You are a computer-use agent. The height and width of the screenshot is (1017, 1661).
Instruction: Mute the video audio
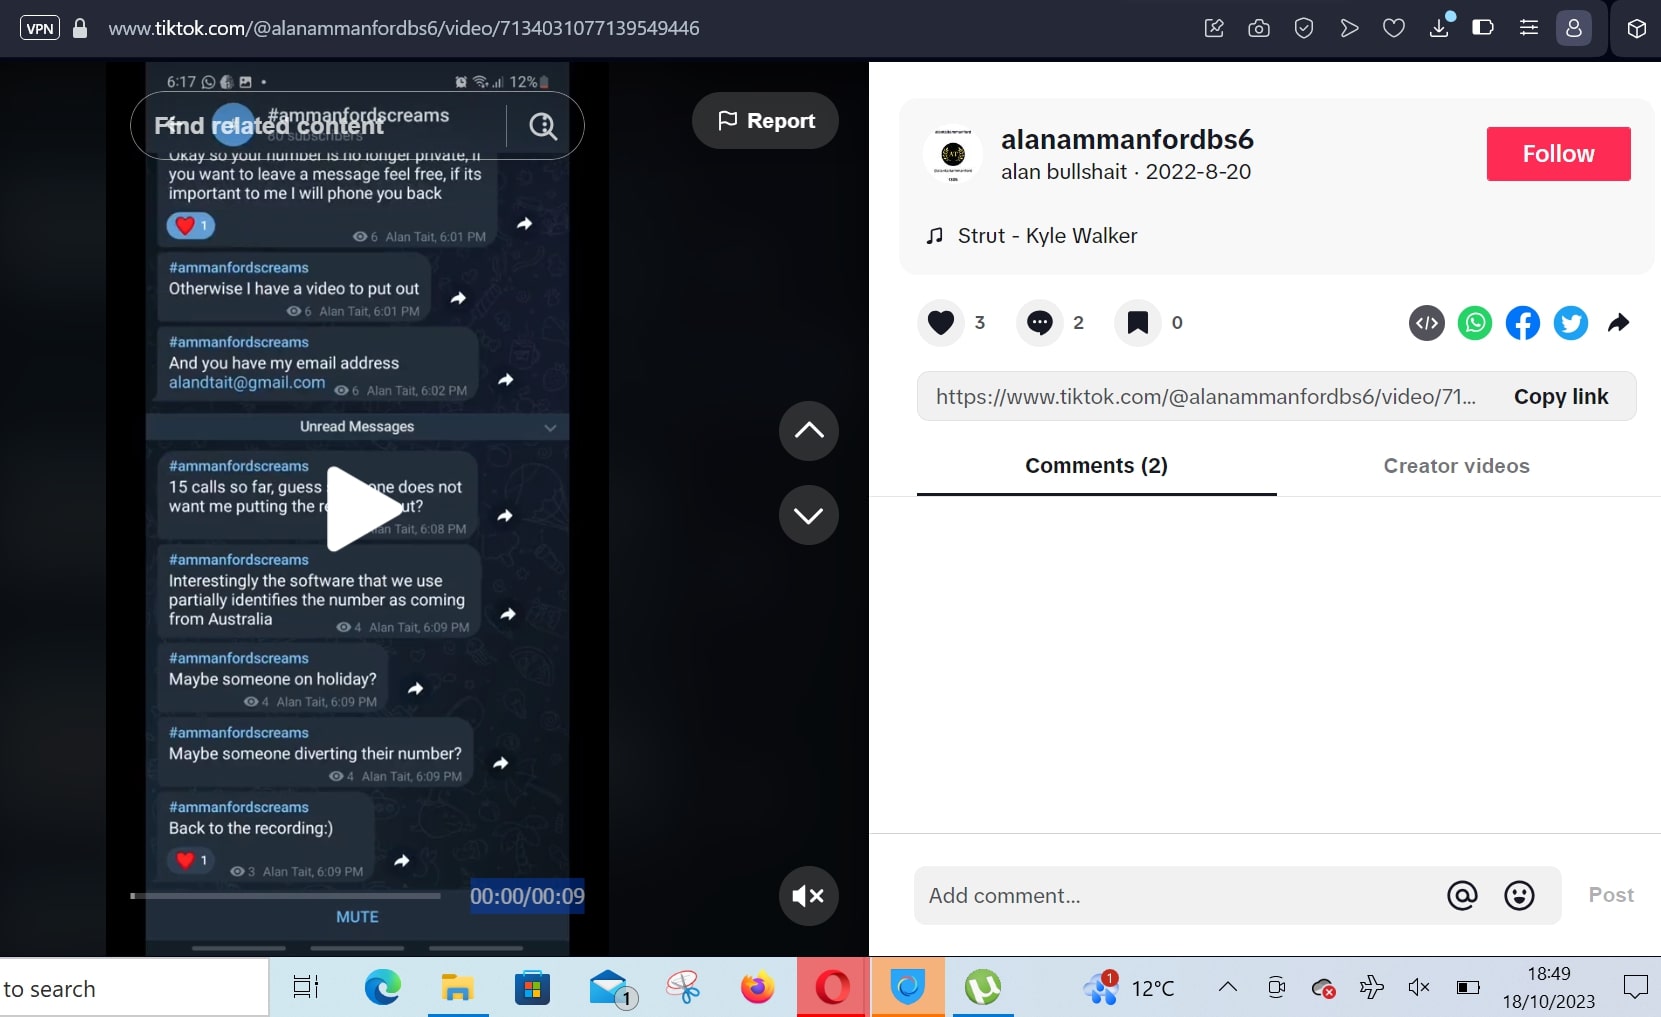coord(808,896)
